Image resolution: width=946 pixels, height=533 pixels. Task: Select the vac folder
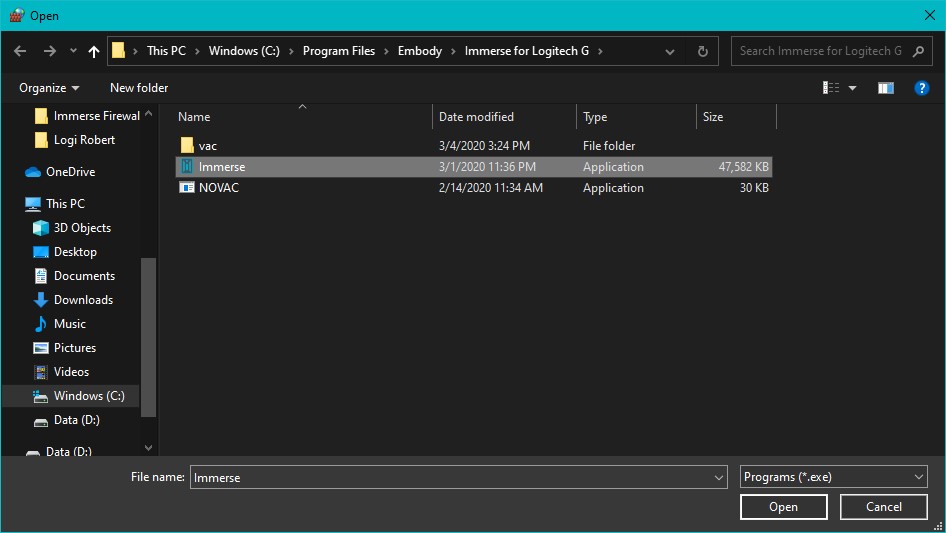[474, 145]
